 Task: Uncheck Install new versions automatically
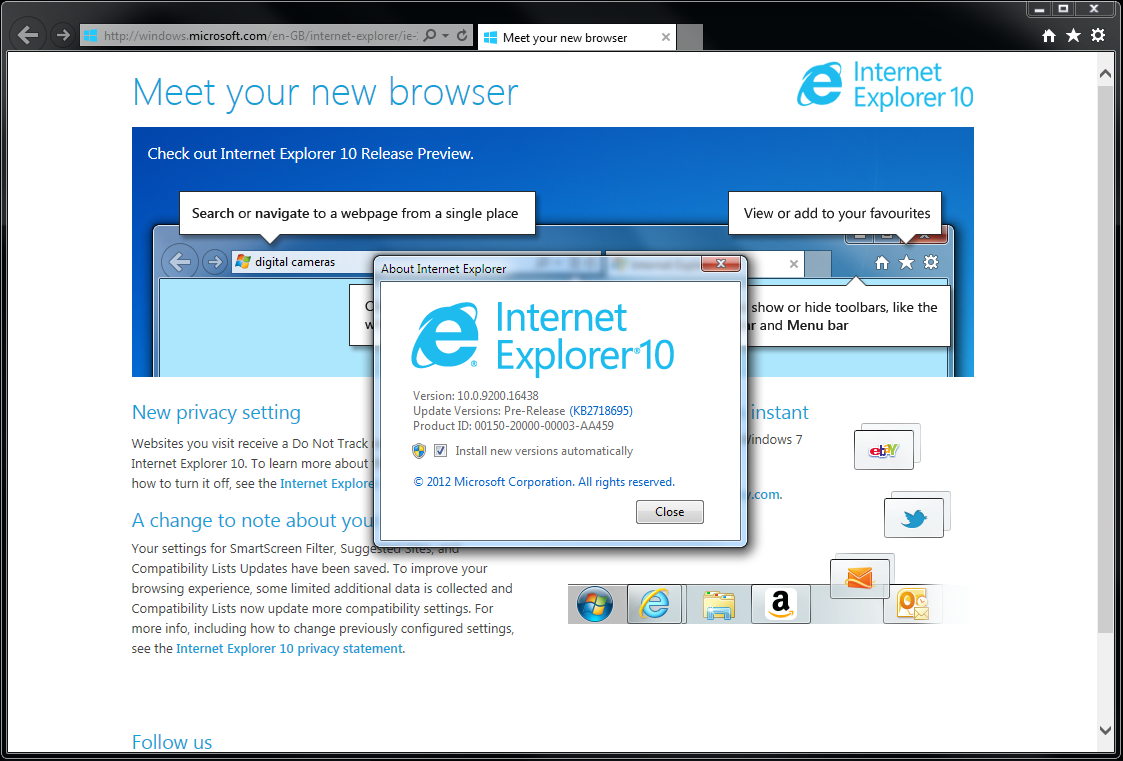[x=441, y=451]
